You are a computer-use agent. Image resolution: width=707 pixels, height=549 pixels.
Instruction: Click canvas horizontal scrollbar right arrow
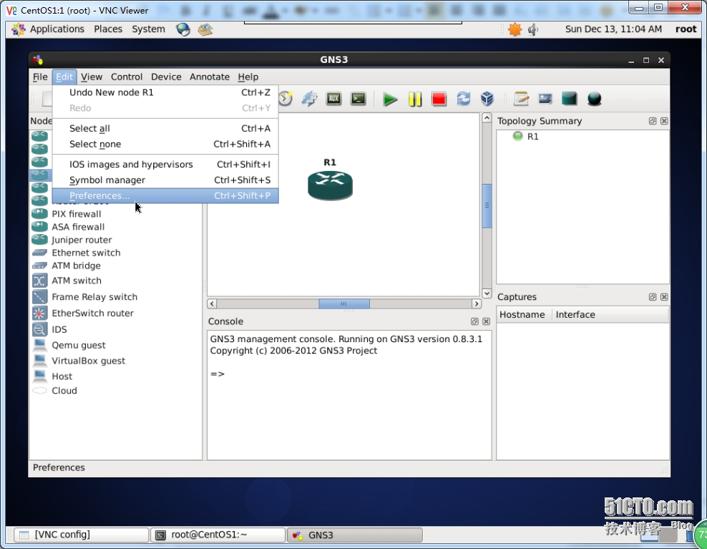[476, 304]
